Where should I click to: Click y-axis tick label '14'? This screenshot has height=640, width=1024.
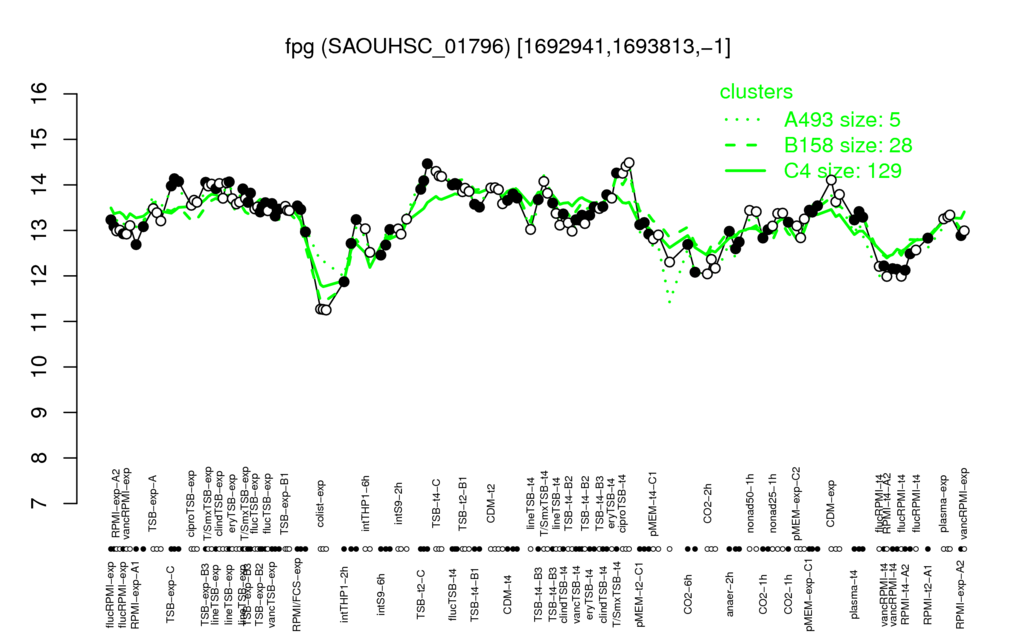[x=40, y=185]
